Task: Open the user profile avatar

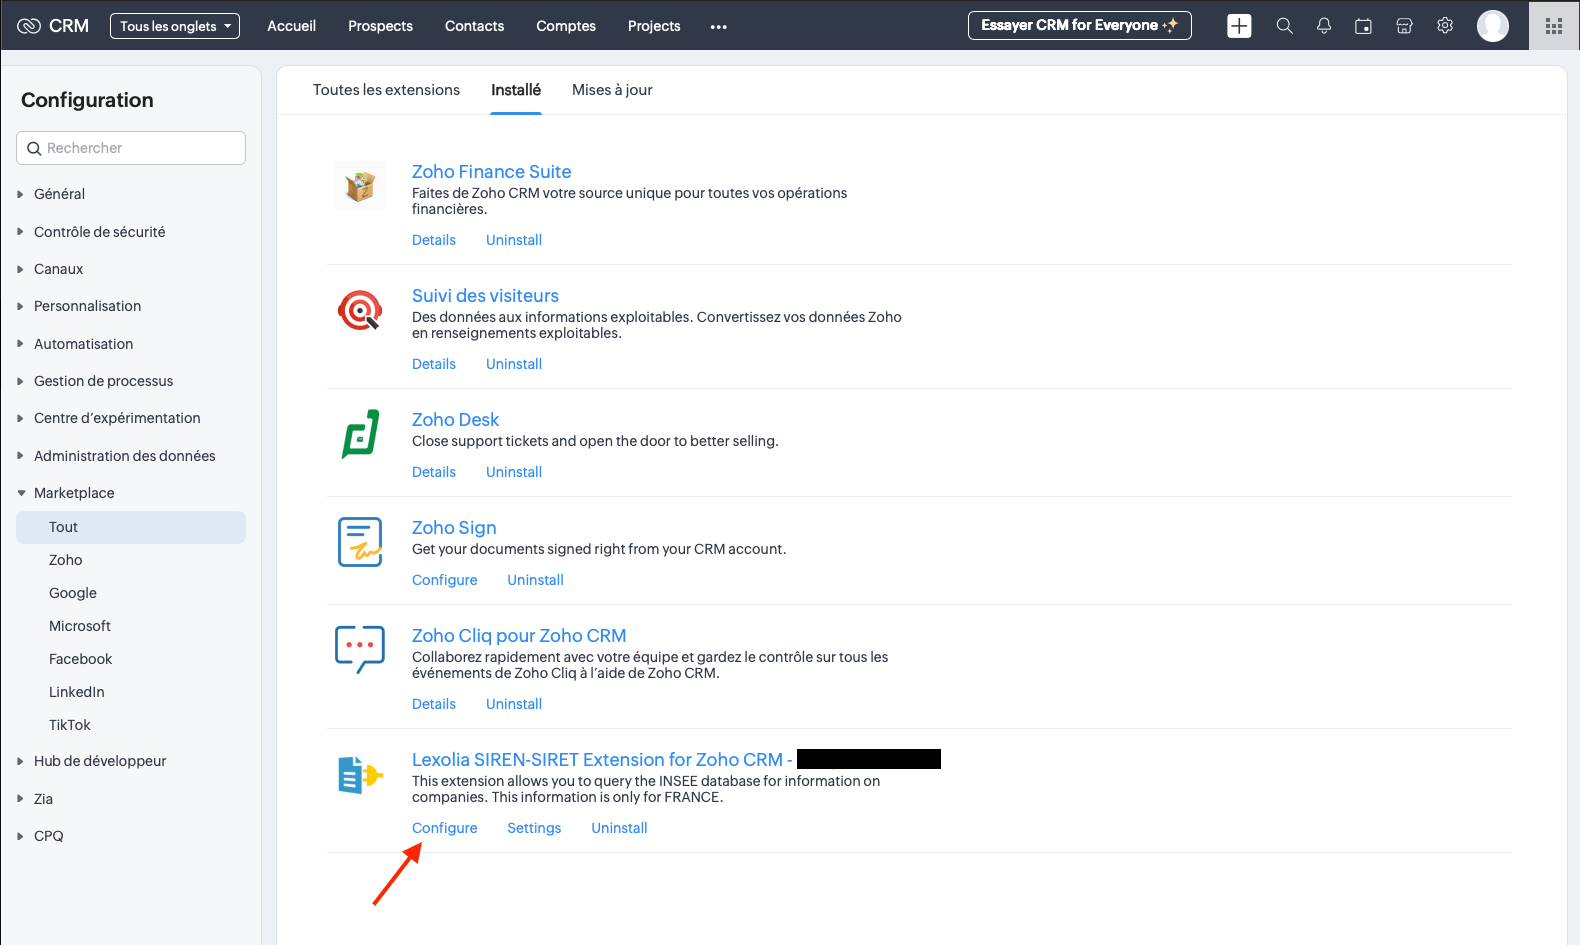Action: (1493, 26)
